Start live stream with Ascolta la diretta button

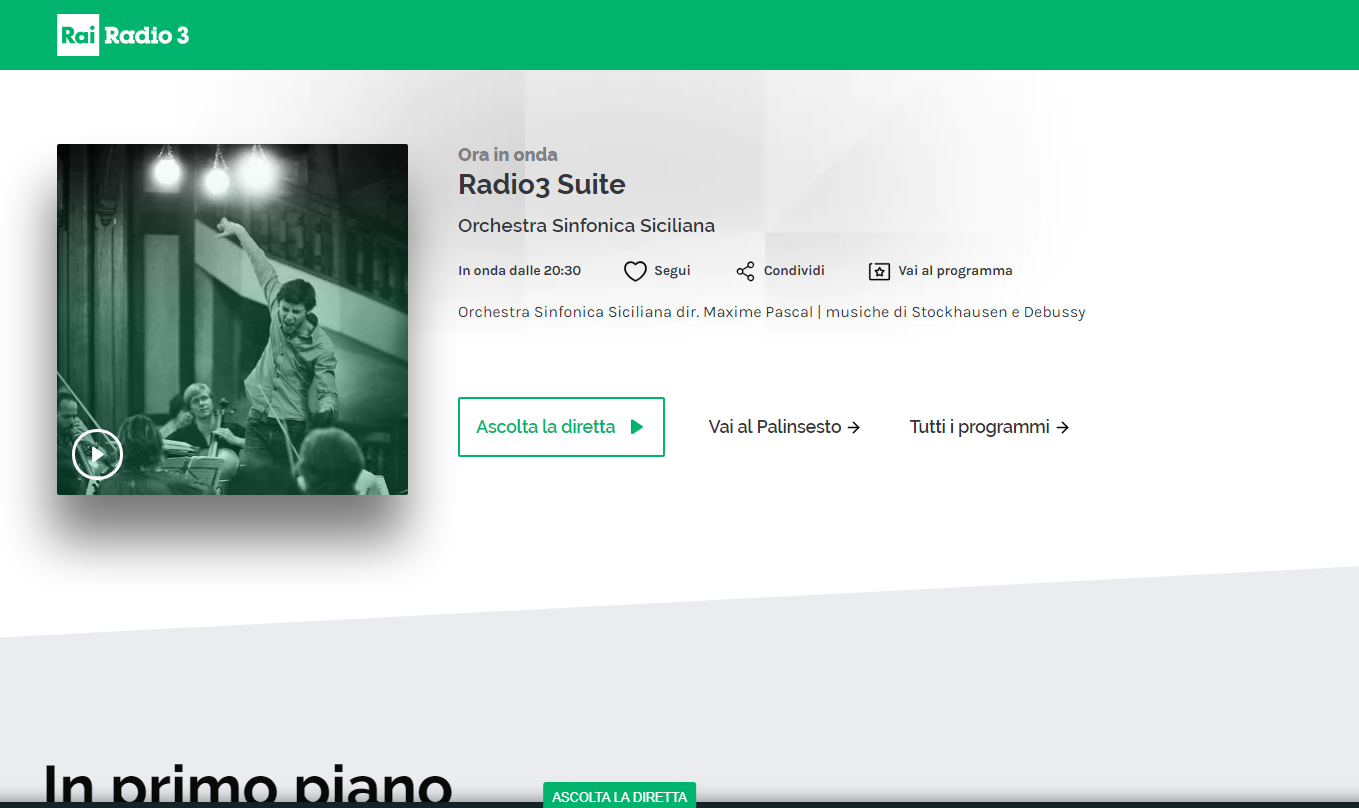click(561, 427)
